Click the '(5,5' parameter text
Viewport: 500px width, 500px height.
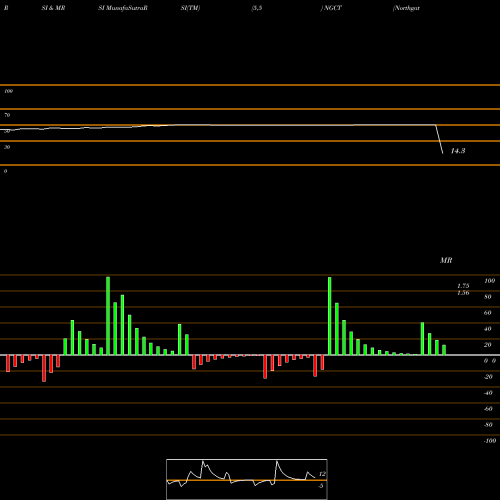click(257, 8)
